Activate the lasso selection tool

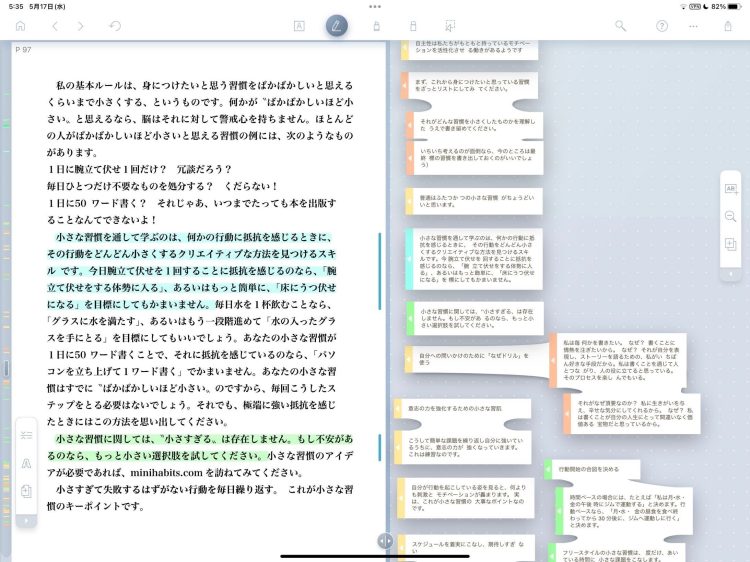coord(450,26)
